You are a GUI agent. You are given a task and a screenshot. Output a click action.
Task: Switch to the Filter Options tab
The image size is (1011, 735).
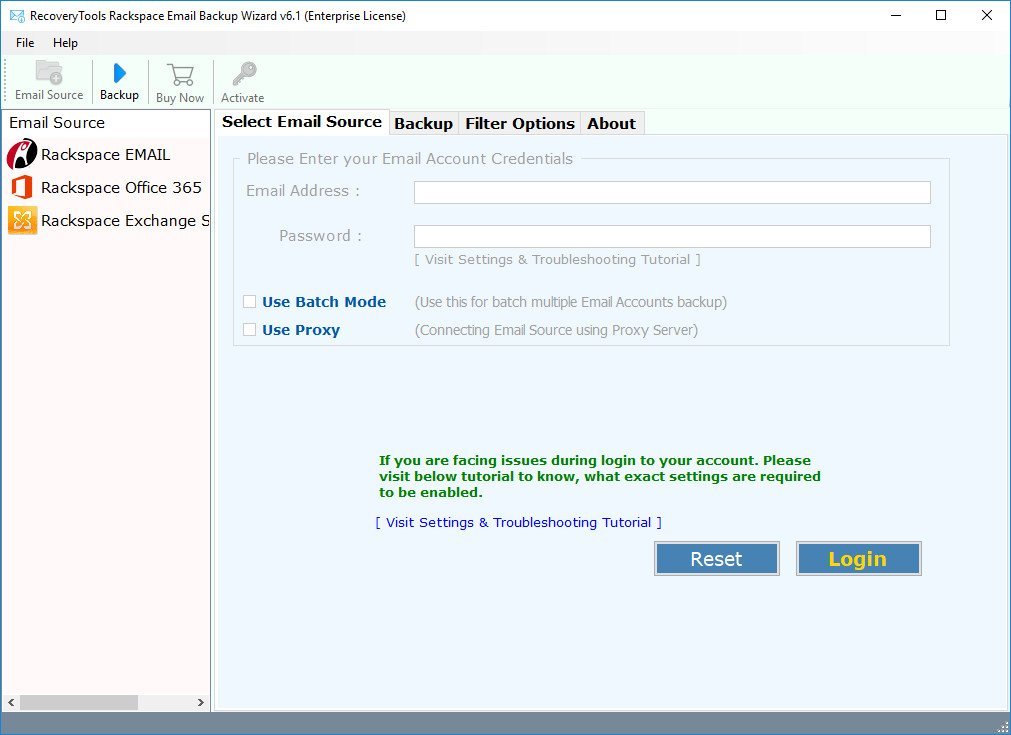coord(519,123)
